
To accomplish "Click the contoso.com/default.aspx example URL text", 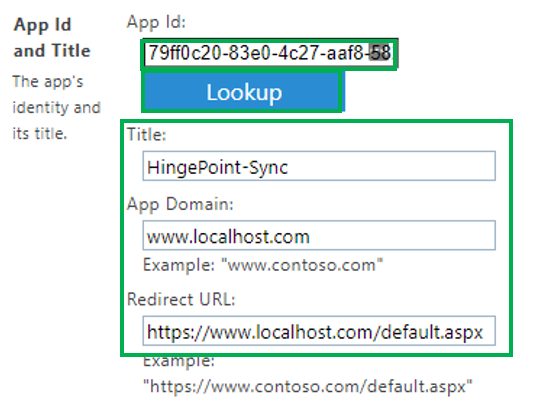I will (x=308, y=386).
